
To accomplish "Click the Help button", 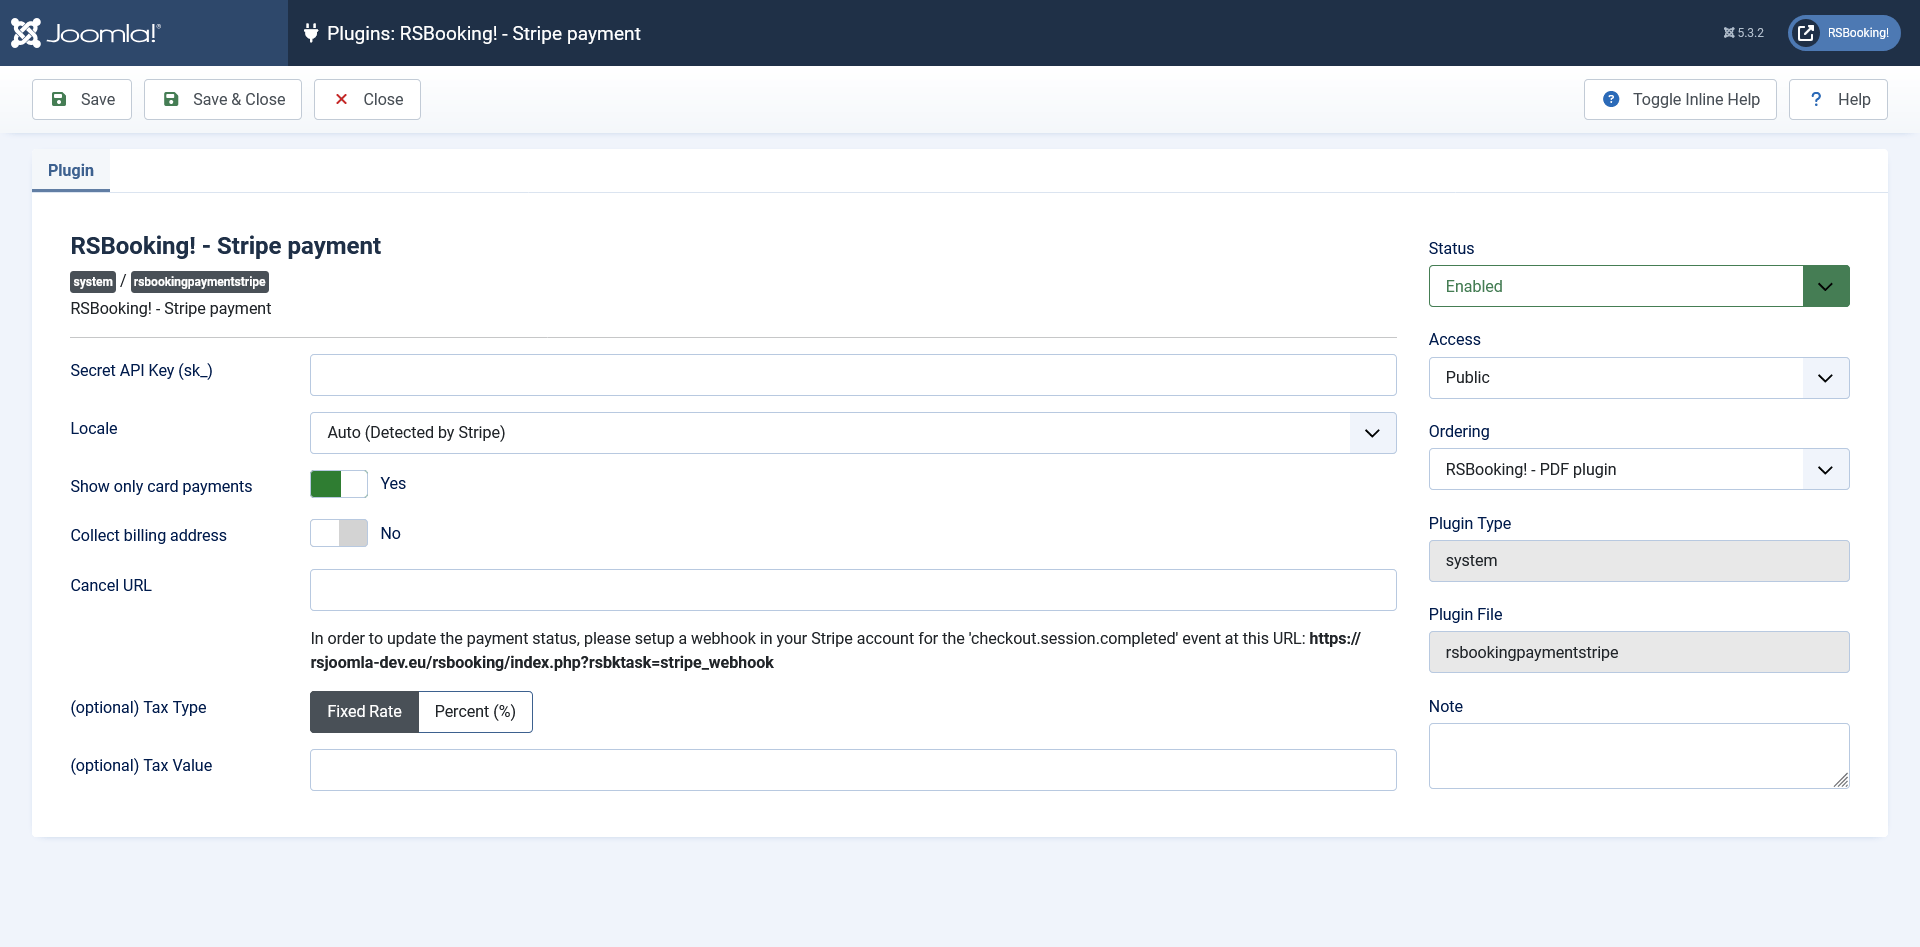I will (x=1838, y=99).
